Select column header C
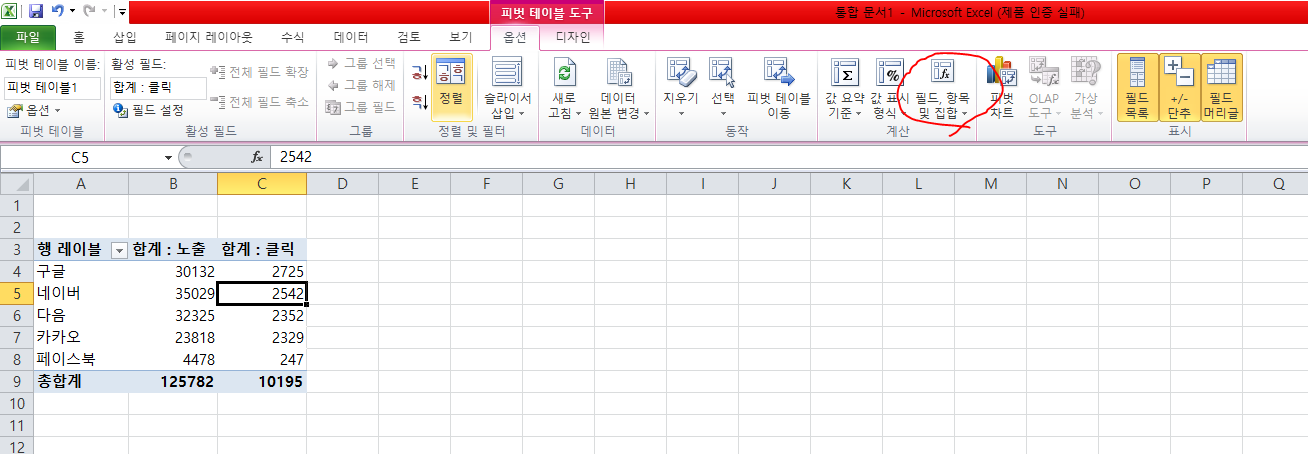 click(262, 184)
